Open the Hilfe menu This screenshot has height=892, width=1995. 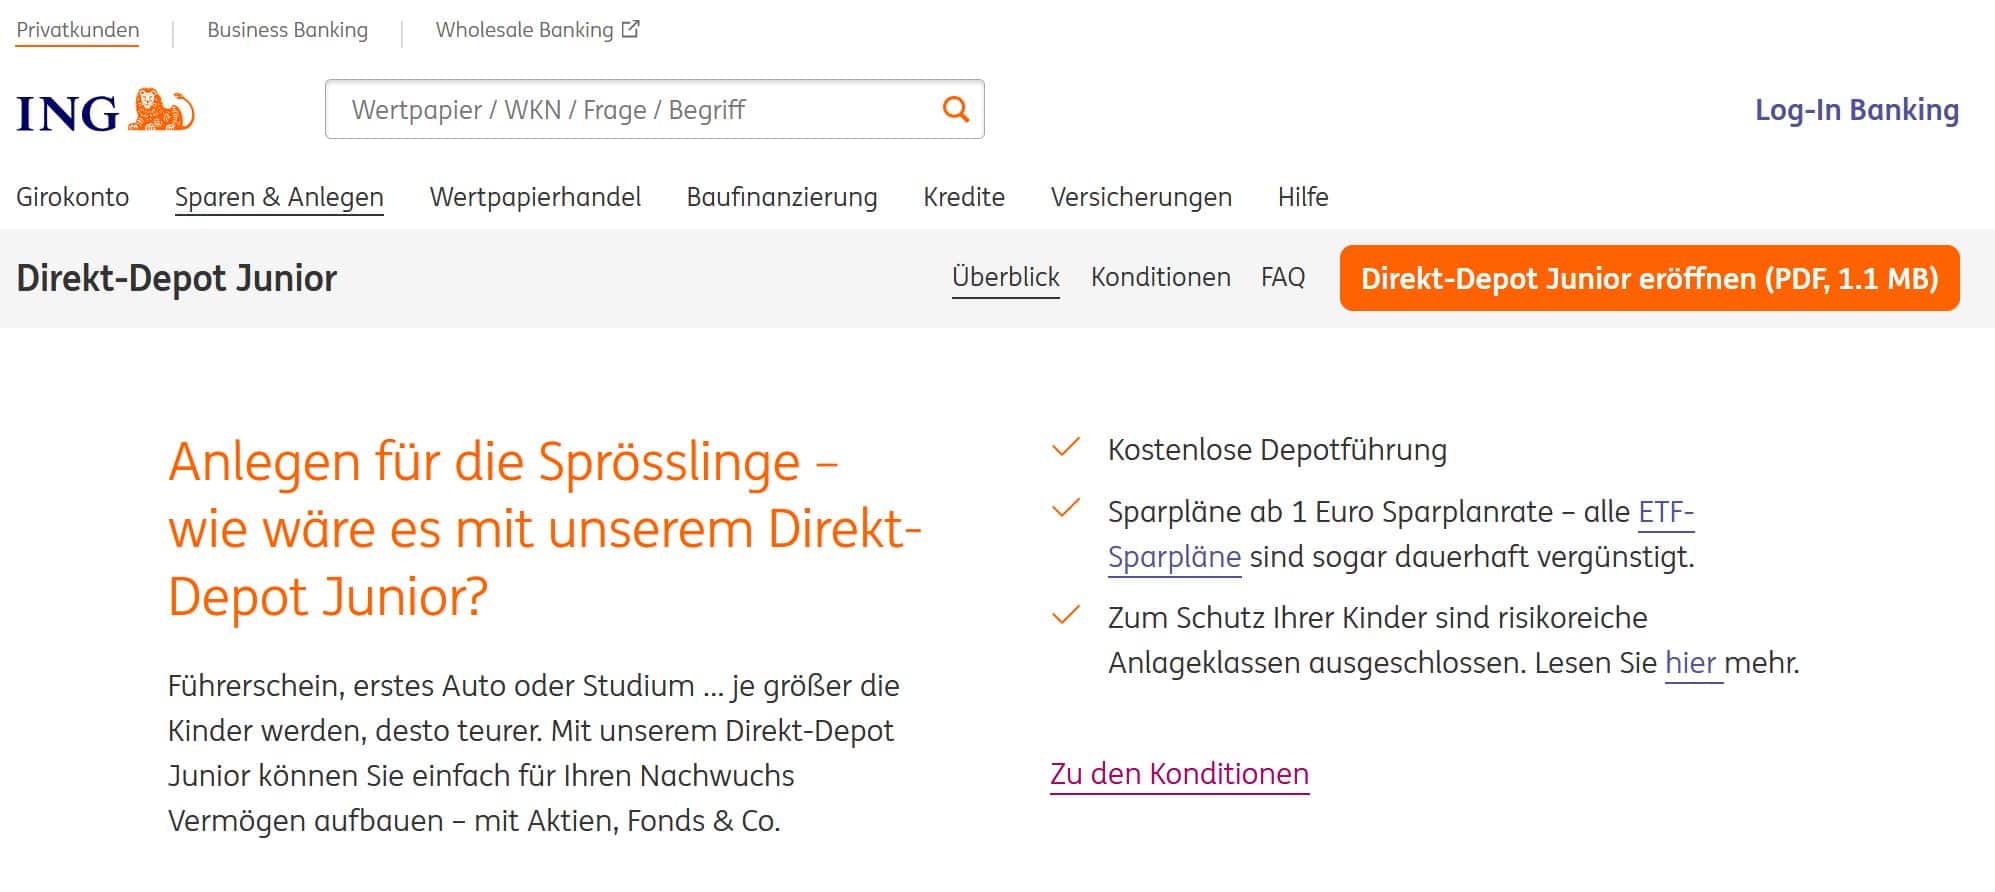click(x=1303, y=197)
